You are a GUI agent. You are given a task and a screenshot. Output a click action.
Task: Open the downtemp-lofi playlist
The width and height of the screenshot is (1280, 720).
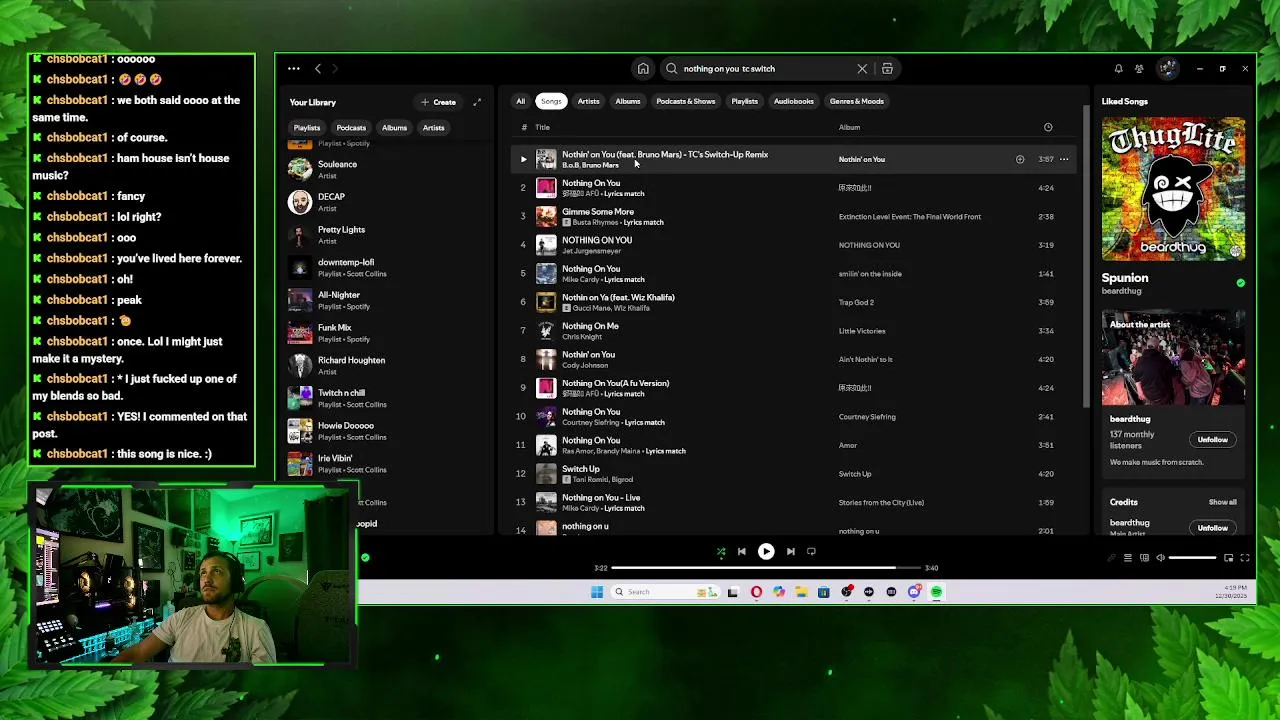point(385,267)
